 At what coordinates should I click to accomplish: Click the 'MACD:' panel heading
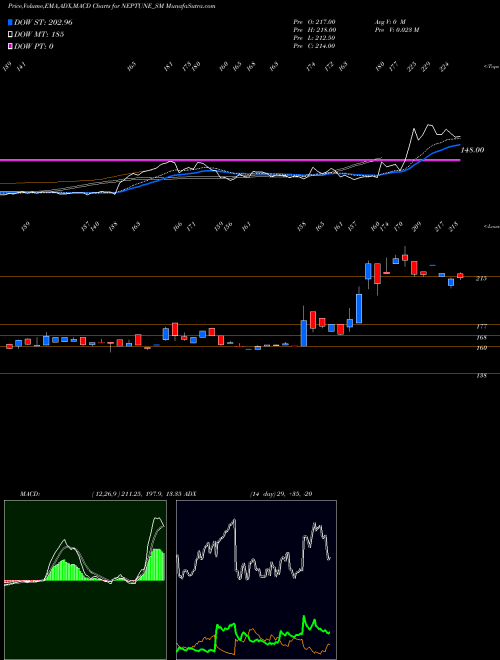[30, 494]
